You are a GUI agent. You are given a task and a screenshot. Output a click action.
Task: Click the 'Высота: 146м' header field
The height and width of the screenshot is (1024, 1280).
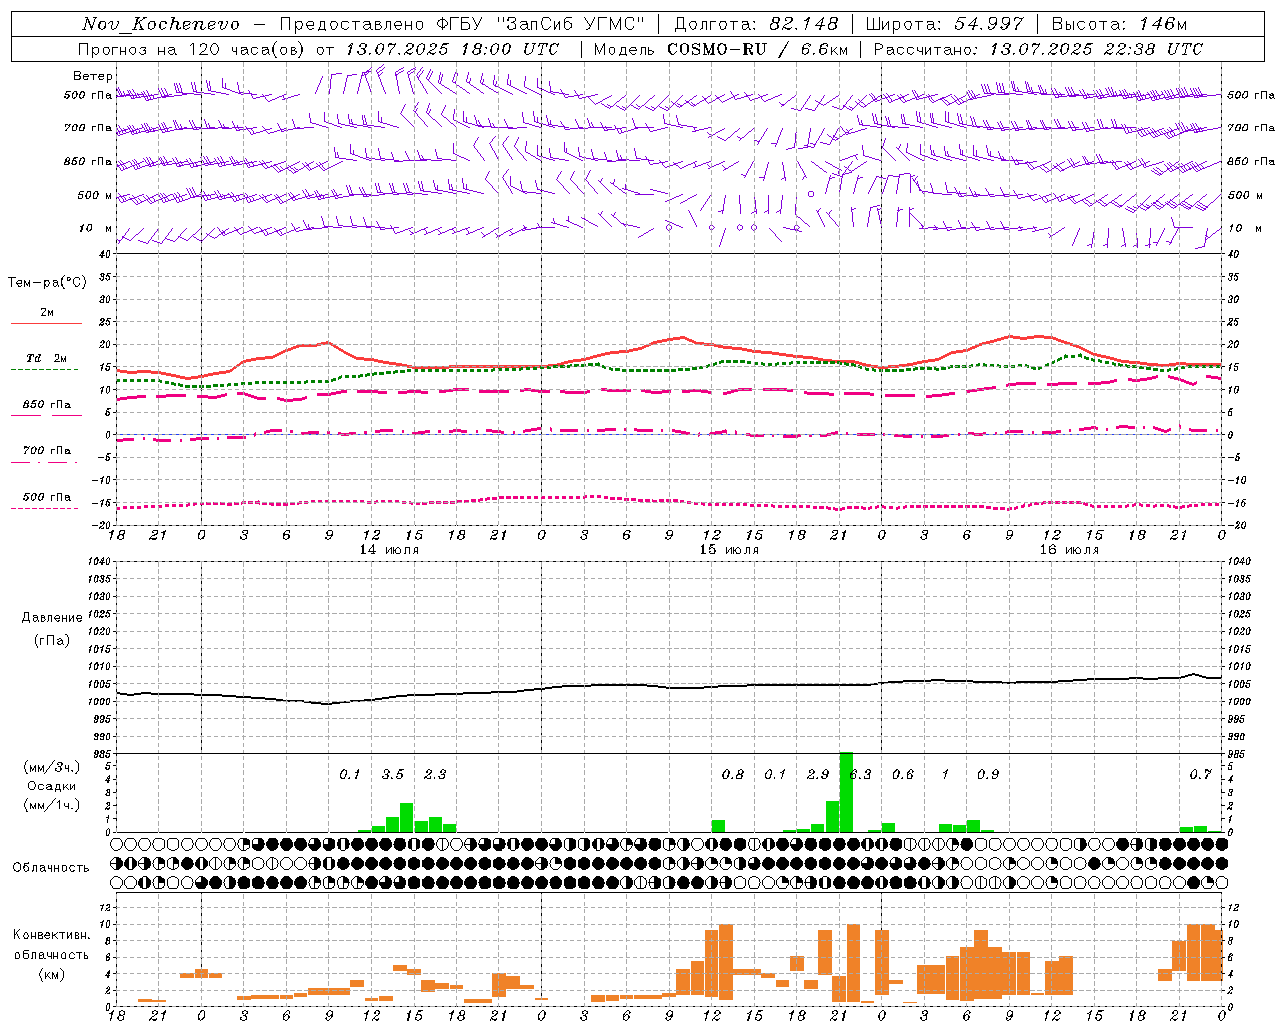(1119, 24)
